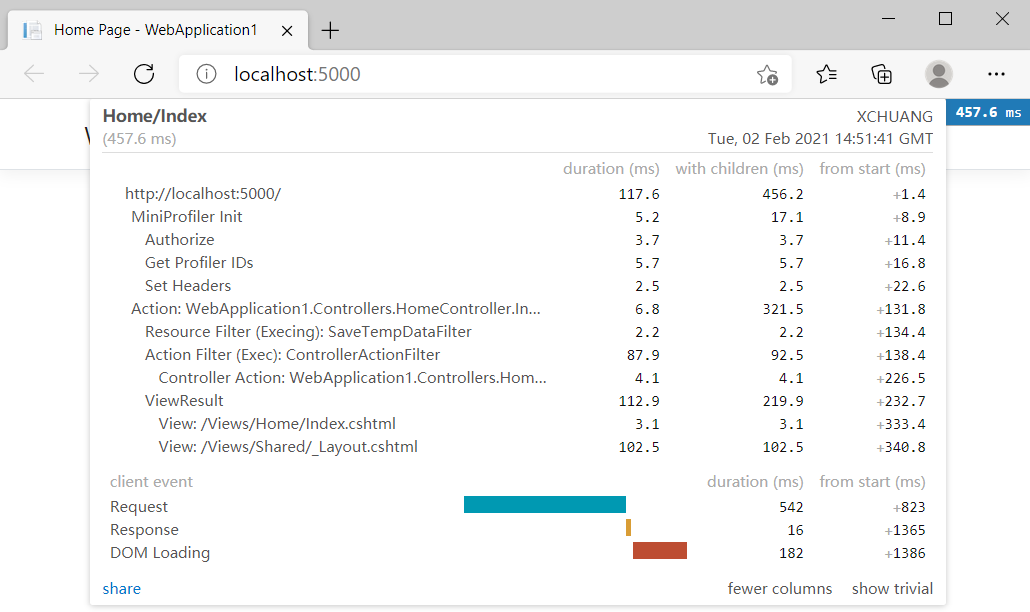This screenshot has height=612, width=1030.
Task: Toggle show trivial timings
Action: 892,588
